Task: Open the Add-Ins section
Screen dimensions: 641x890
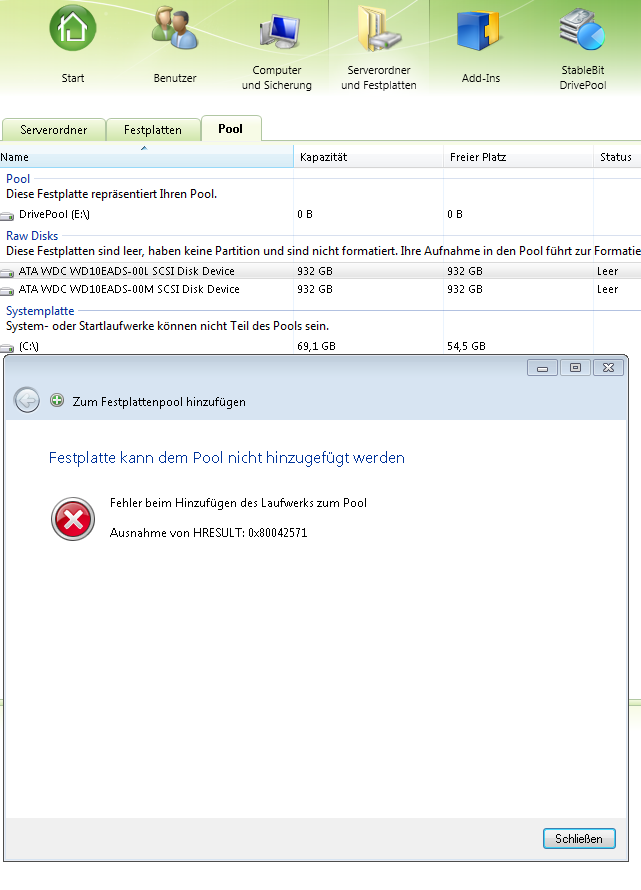Action: point(480,30)
